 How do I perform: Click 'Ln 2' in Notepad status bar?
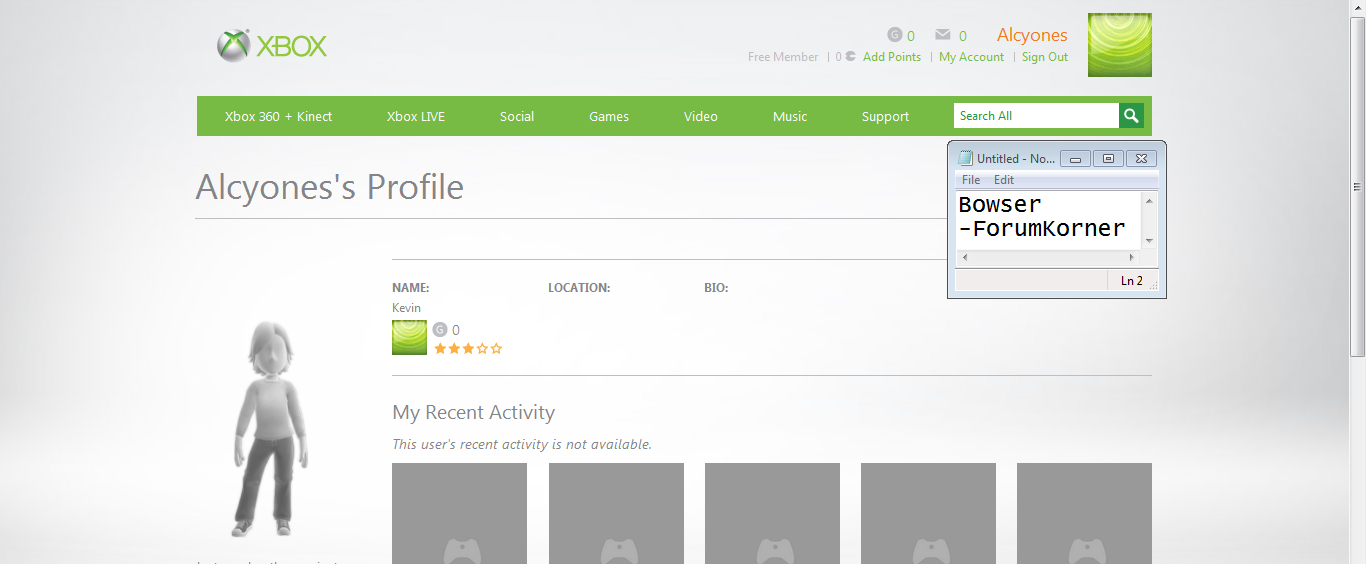(1132, 281)
